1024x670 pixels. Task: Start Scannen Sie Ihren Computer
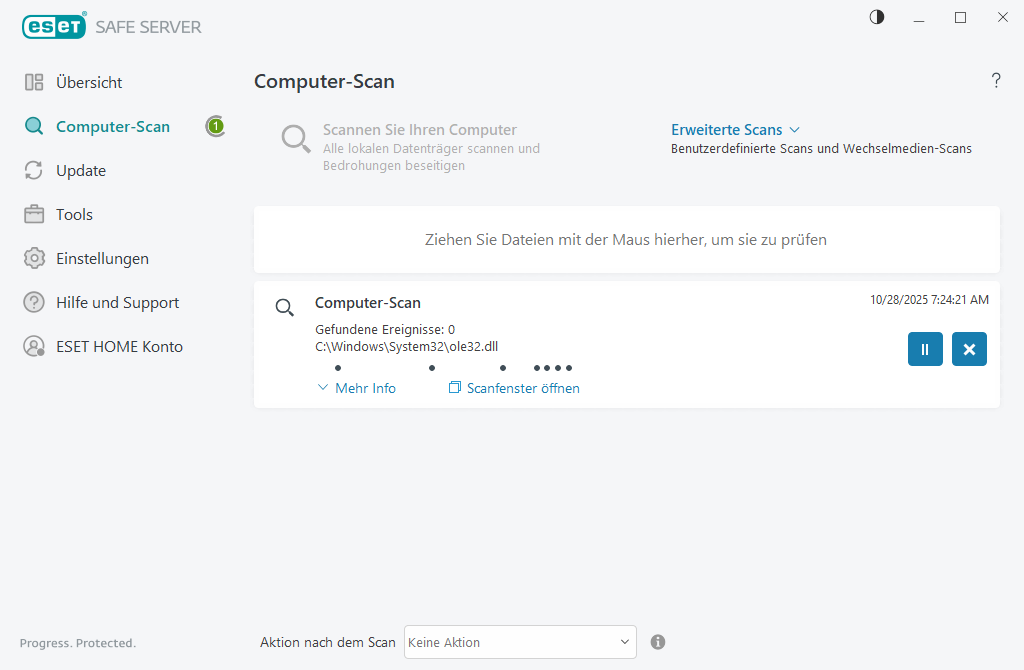click(x=419, y=130)
